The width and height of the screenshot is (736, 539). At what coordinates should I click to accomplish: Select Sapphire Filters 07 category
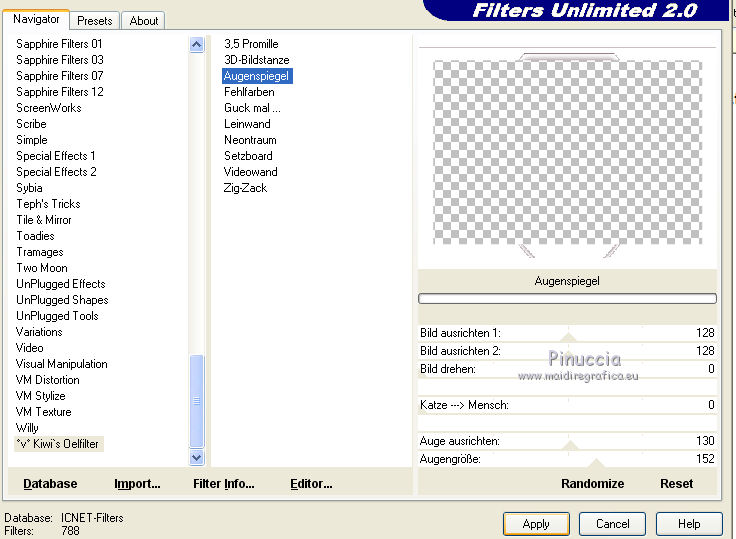(x=60, y=76)
